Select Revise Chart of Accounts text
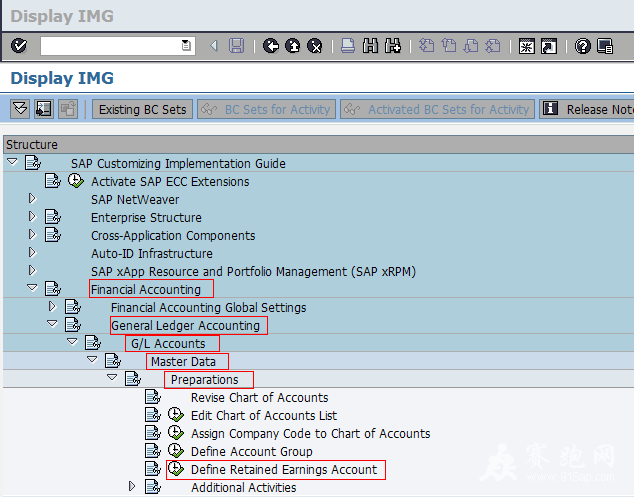The width and height of the screenshot is (634, 497). point(260,398)
